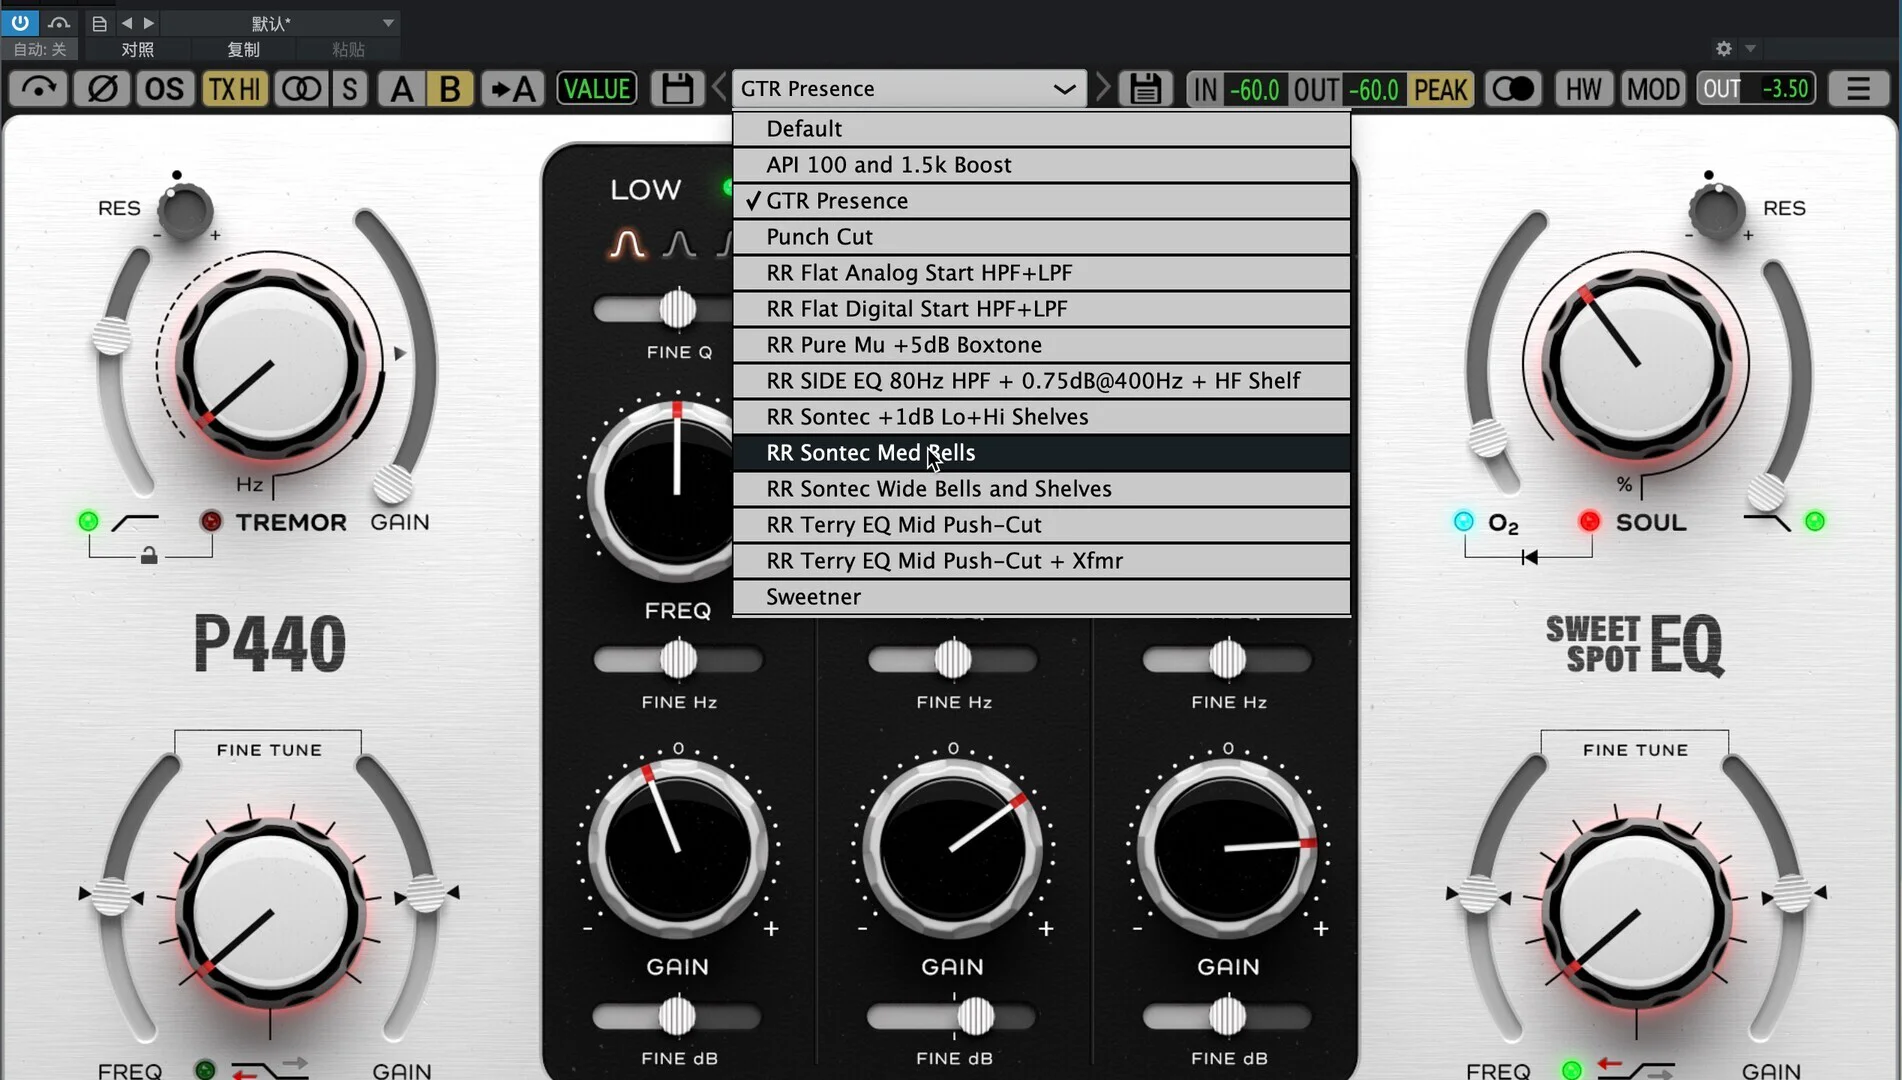
Task: Click the 复制 copy button
Action: [243, 49]
